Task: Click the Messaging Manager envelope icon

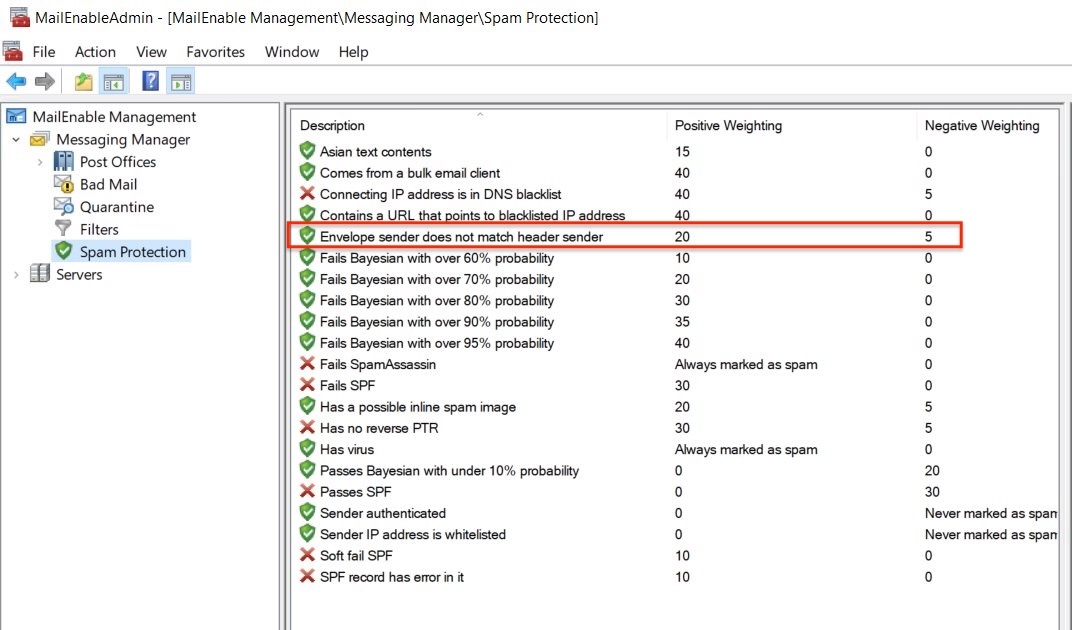Action: [x=40, y=139]
